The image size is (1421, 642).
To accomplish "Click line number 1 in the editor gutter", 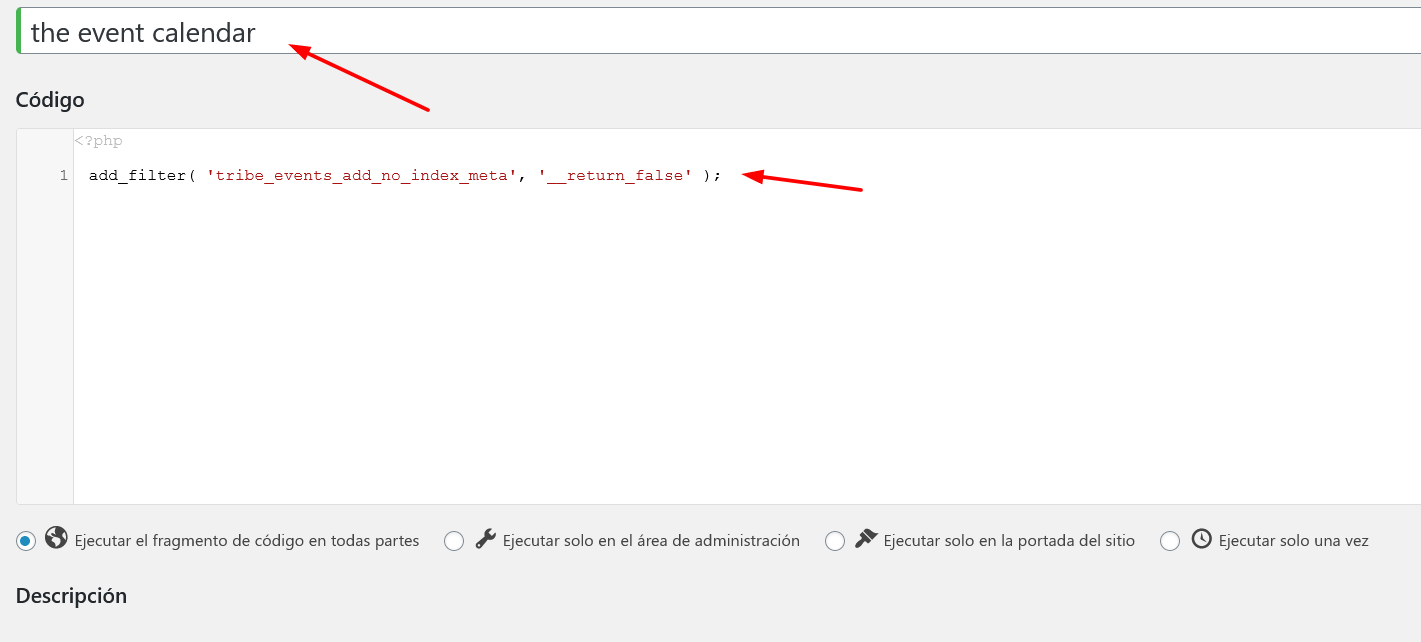I will tap(63, 176).
